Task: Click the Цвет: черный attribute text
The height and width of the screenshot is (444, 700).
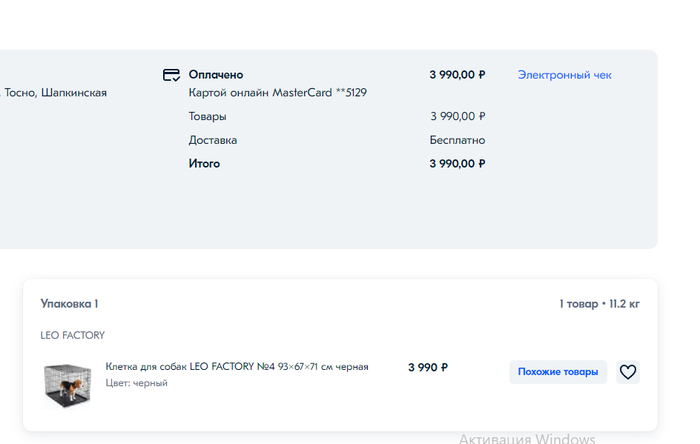Action: 137,383
